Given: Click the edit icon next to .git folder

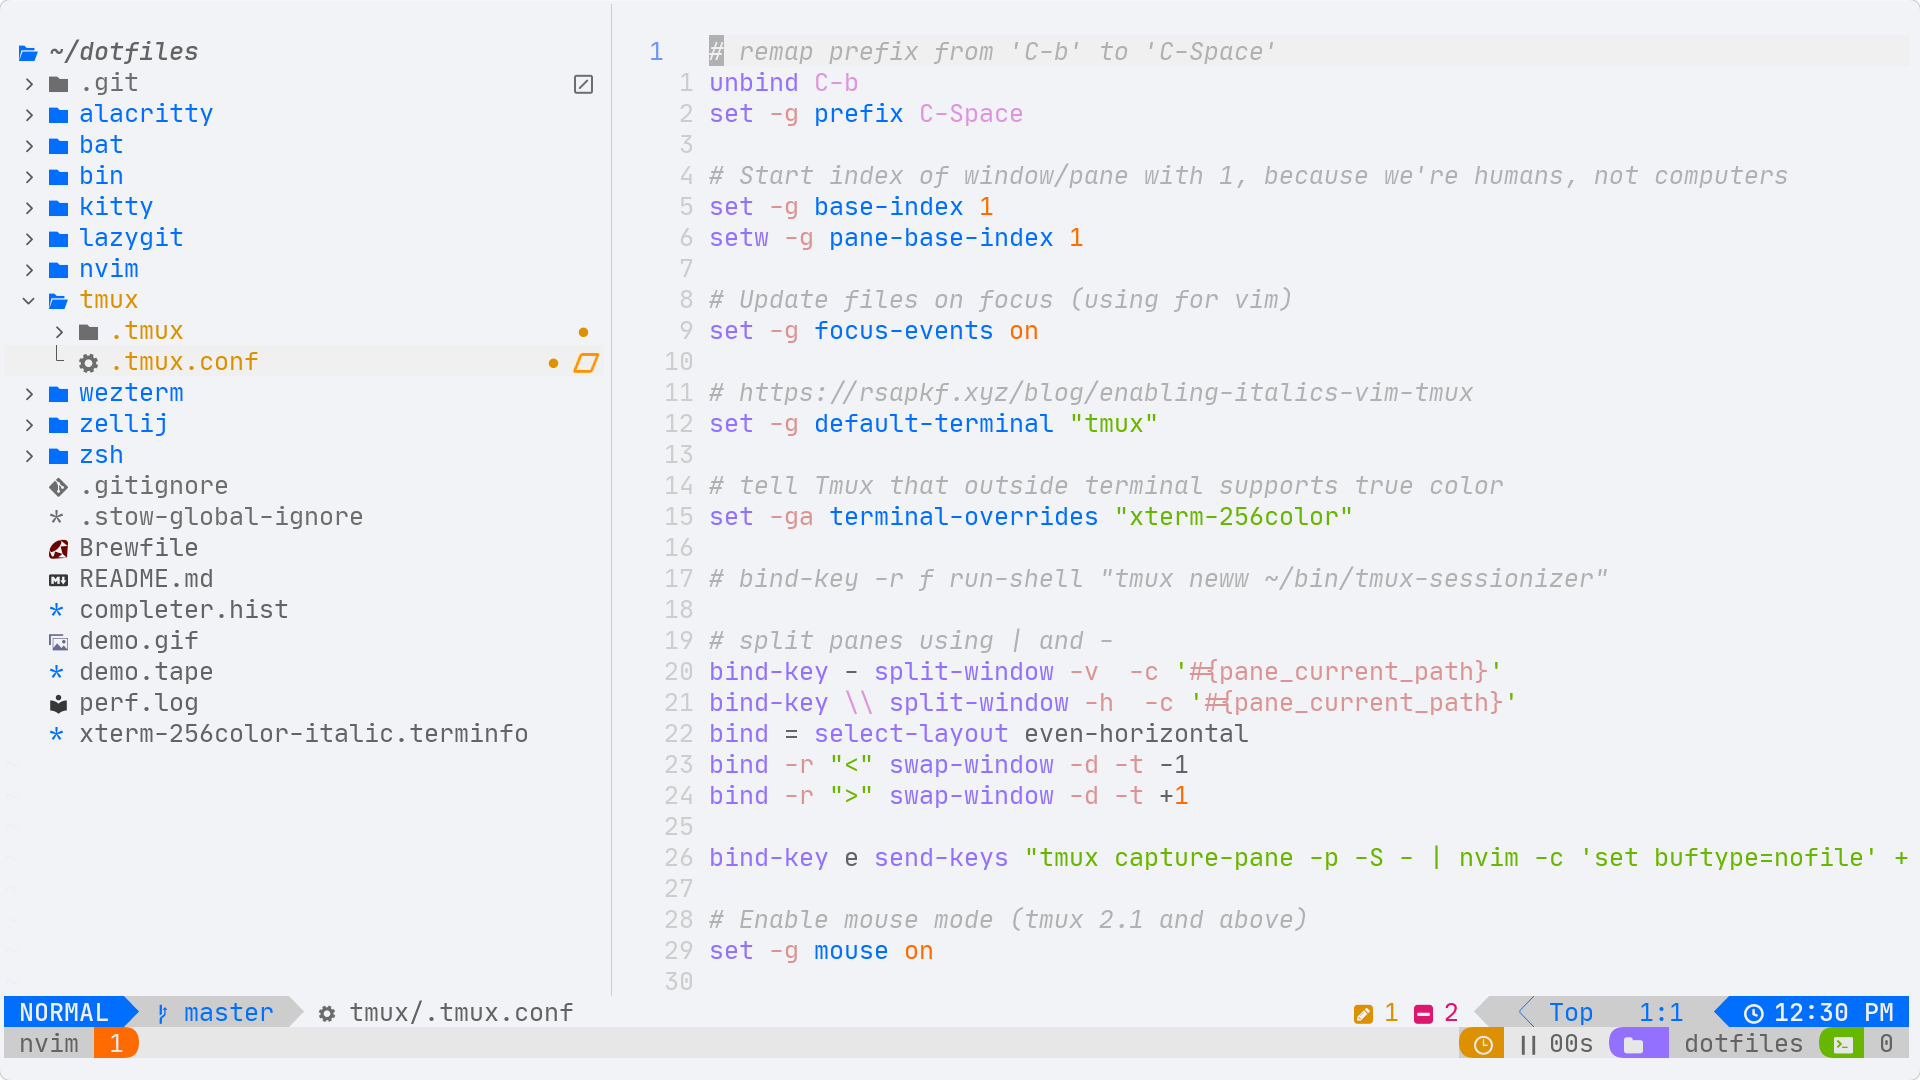Looking at the screenshot, I should [583, 84].
